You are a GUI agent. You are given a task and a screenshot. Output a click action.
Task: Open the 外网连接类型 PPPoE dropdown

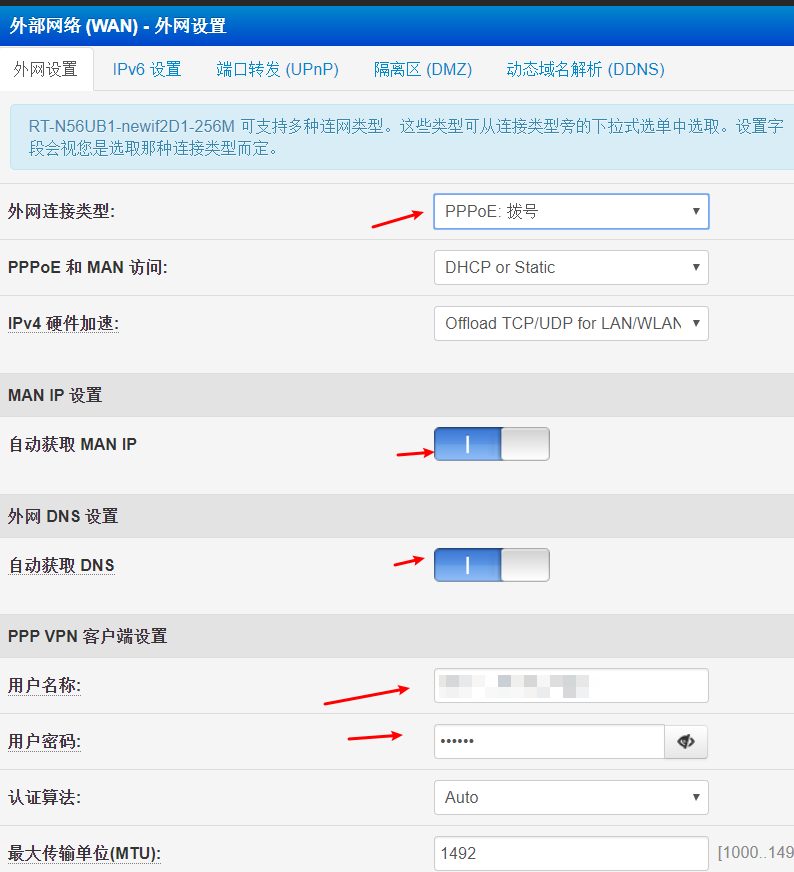pyautogui.click(x=570, y=212)
